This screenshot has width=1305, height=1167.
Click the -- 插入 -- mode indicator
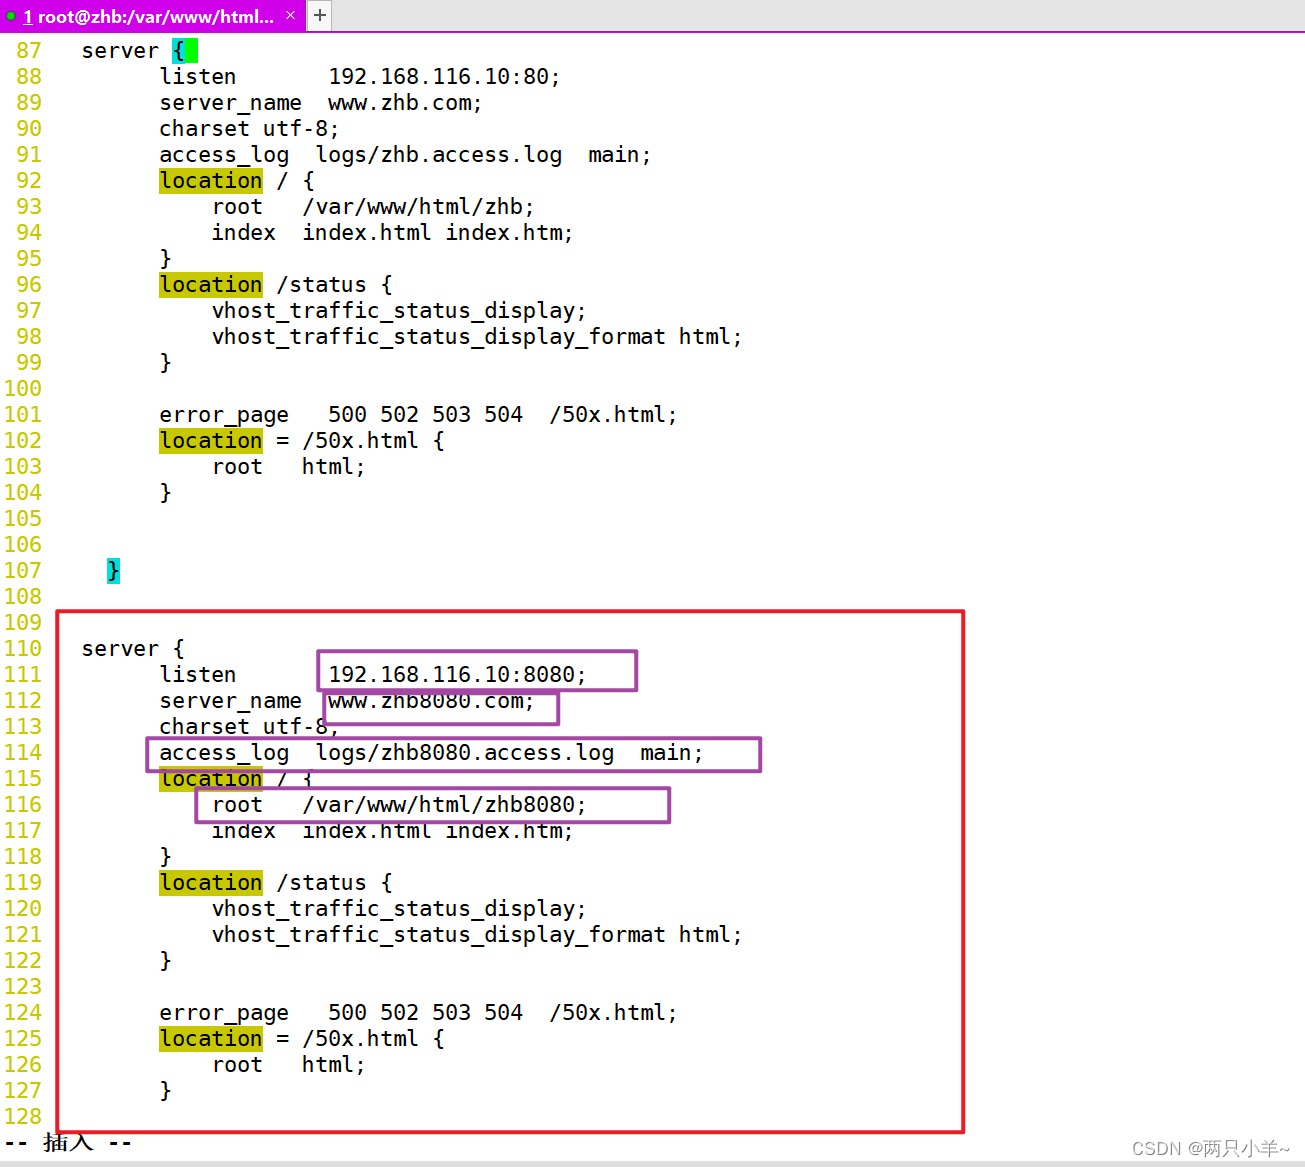[x=68, y=1143]
